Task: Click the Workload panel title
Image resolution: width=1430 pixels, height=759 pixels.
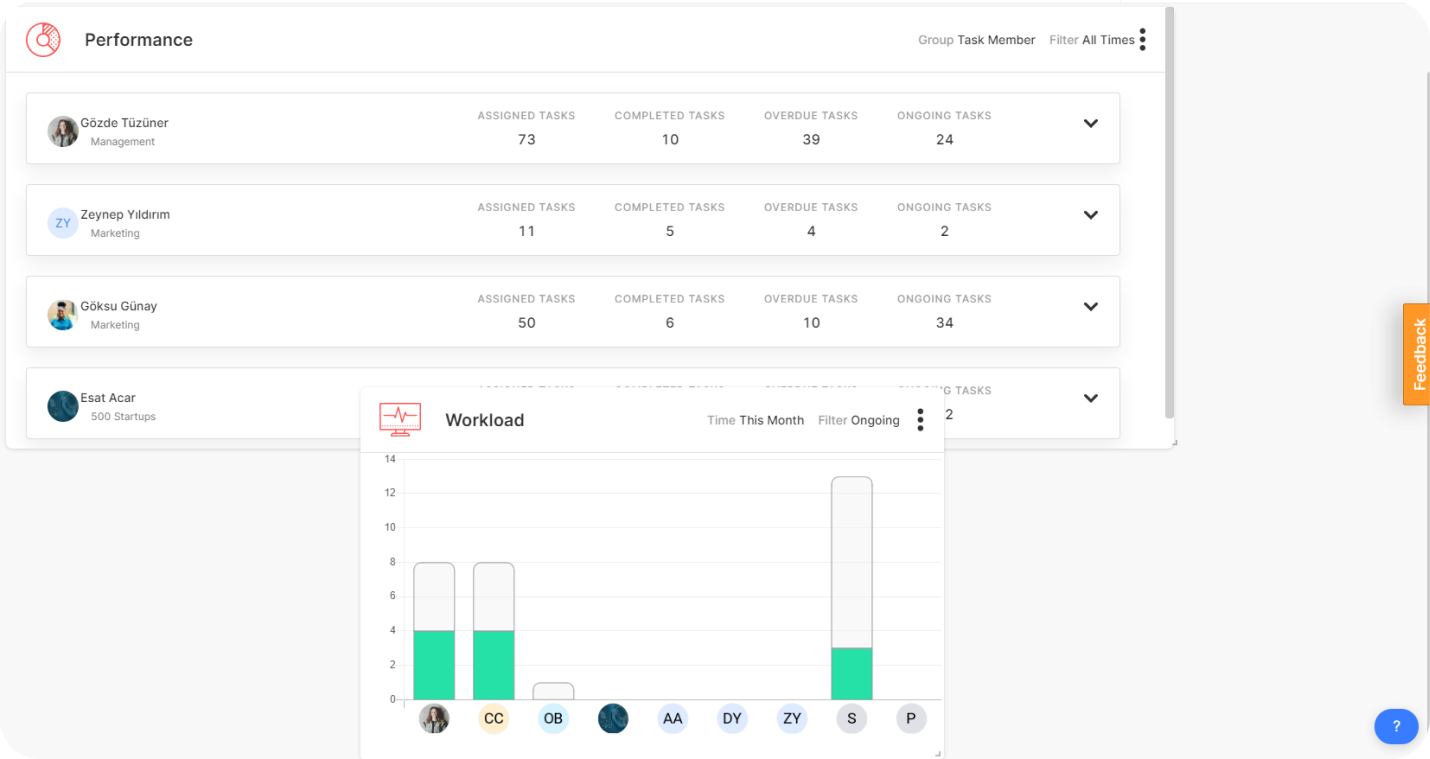Action: tap(485, 420)
